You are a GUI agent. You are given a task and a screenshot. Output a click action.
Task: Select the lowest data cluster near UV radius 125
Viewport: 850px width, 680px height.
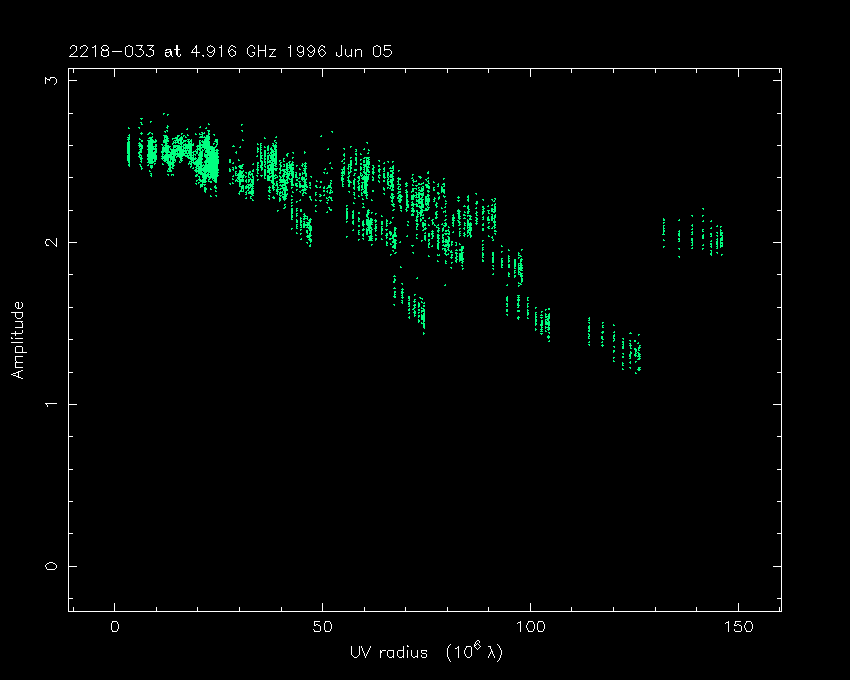tap(630, 352)
